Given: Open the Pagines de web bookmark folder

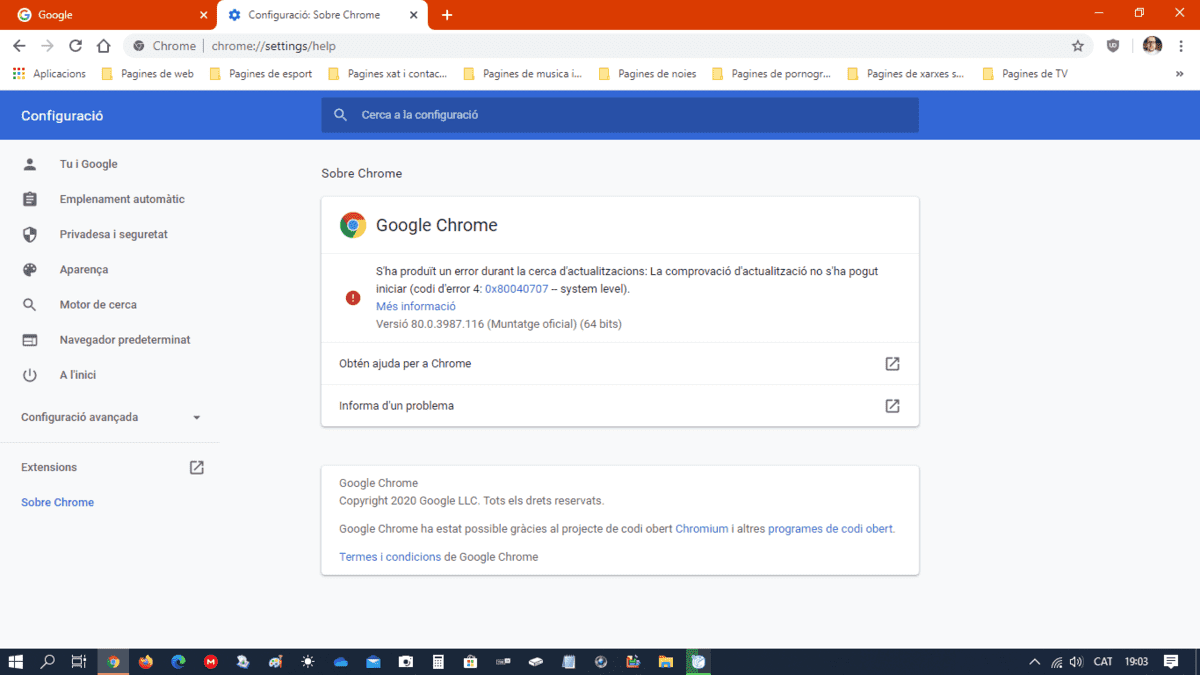Looking at the screenshot, I should pyautogui.click(x=147, y=73).
